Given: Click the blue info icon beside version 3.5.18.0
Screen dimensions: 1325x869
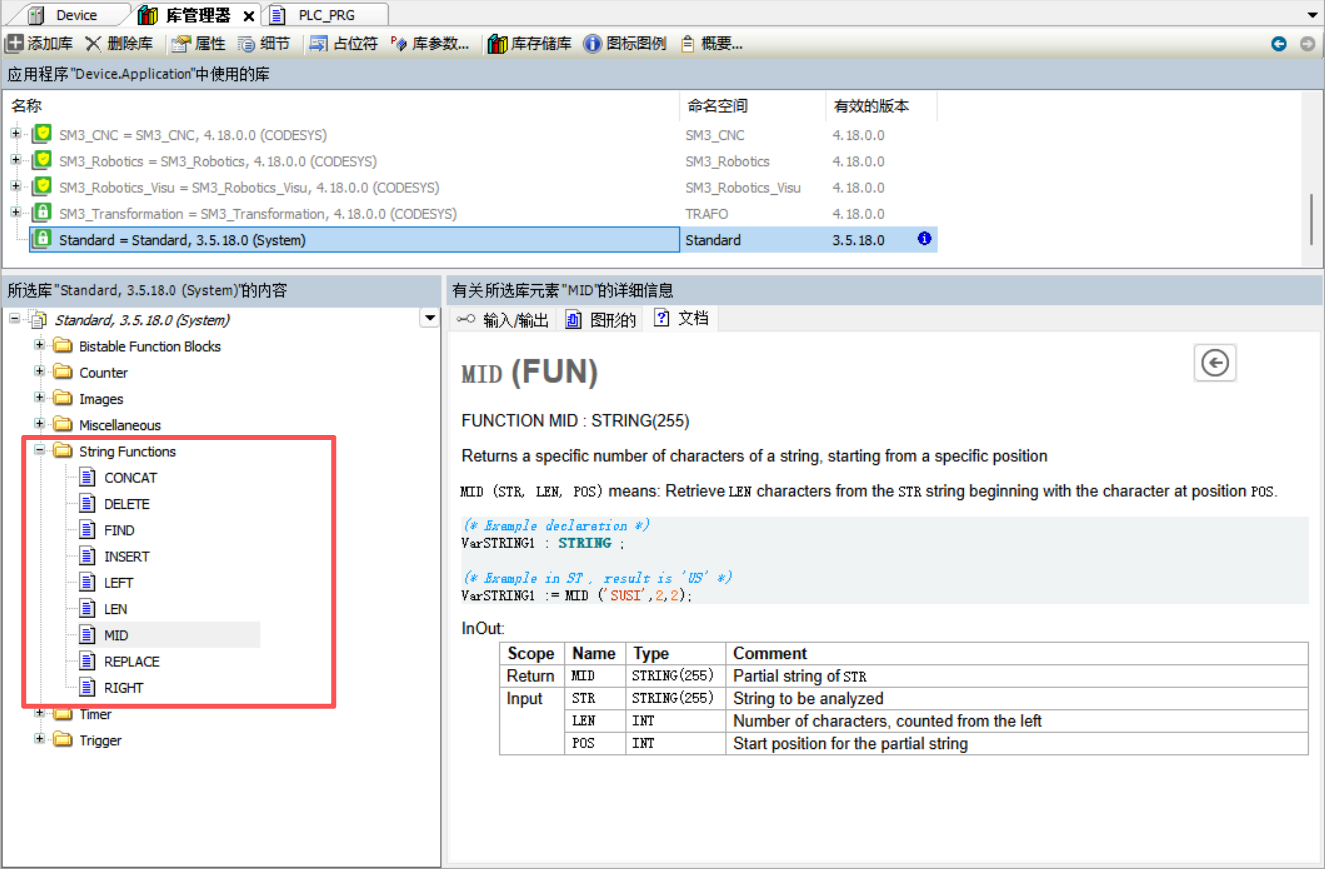Looking at the screenshot, I should click(924, 239).
